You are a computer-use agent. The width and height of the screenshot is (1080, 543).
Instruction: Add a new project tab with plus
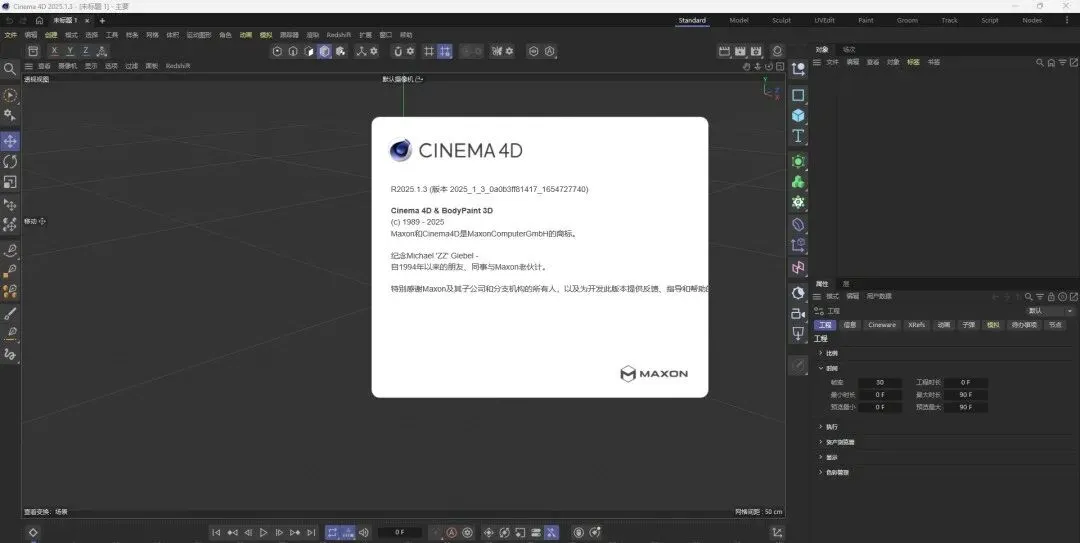102,21
